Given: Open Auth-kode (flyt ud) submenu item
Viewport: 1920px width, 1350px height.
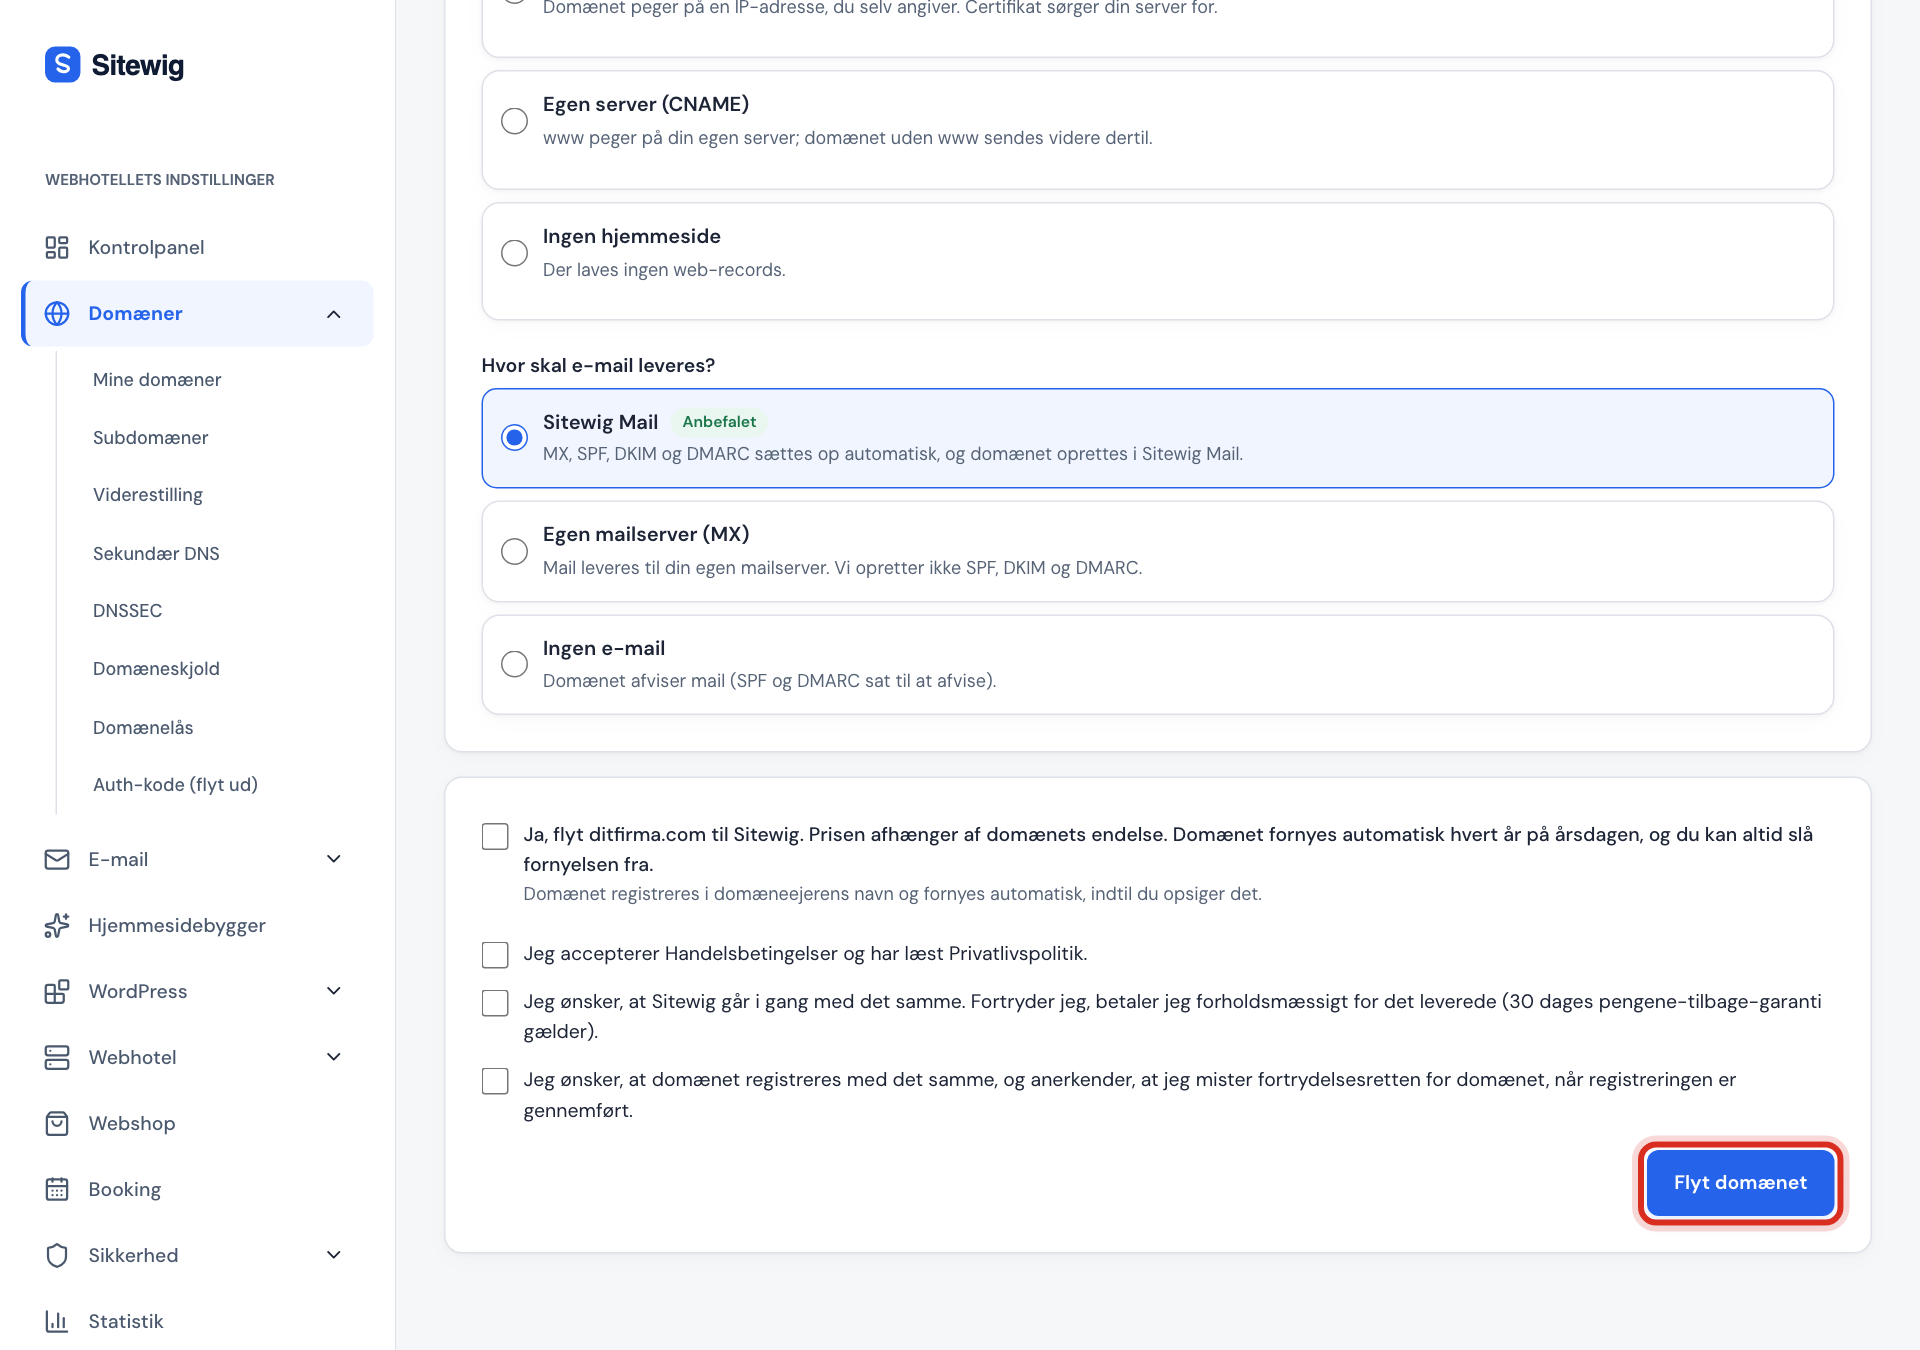Looking at the screenshot, I should (x=175, y=785).
